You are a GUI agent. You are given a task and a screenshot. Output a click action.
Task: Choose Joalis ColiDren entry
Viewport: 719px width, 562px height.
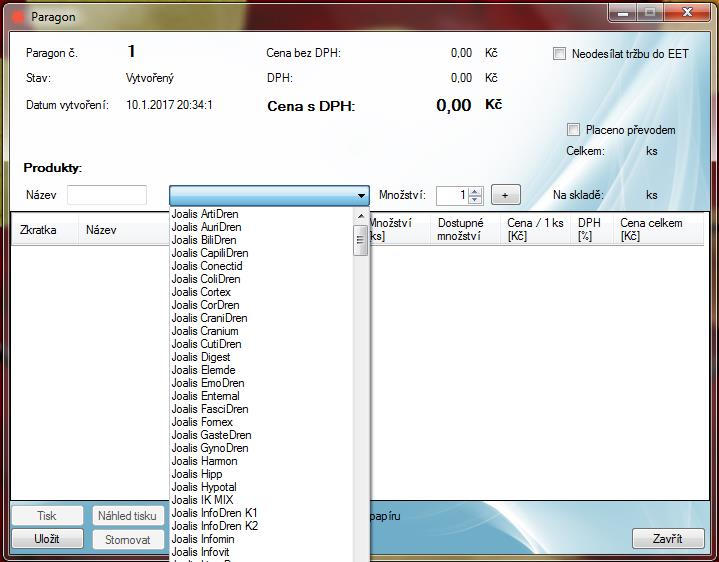[261, 279]
